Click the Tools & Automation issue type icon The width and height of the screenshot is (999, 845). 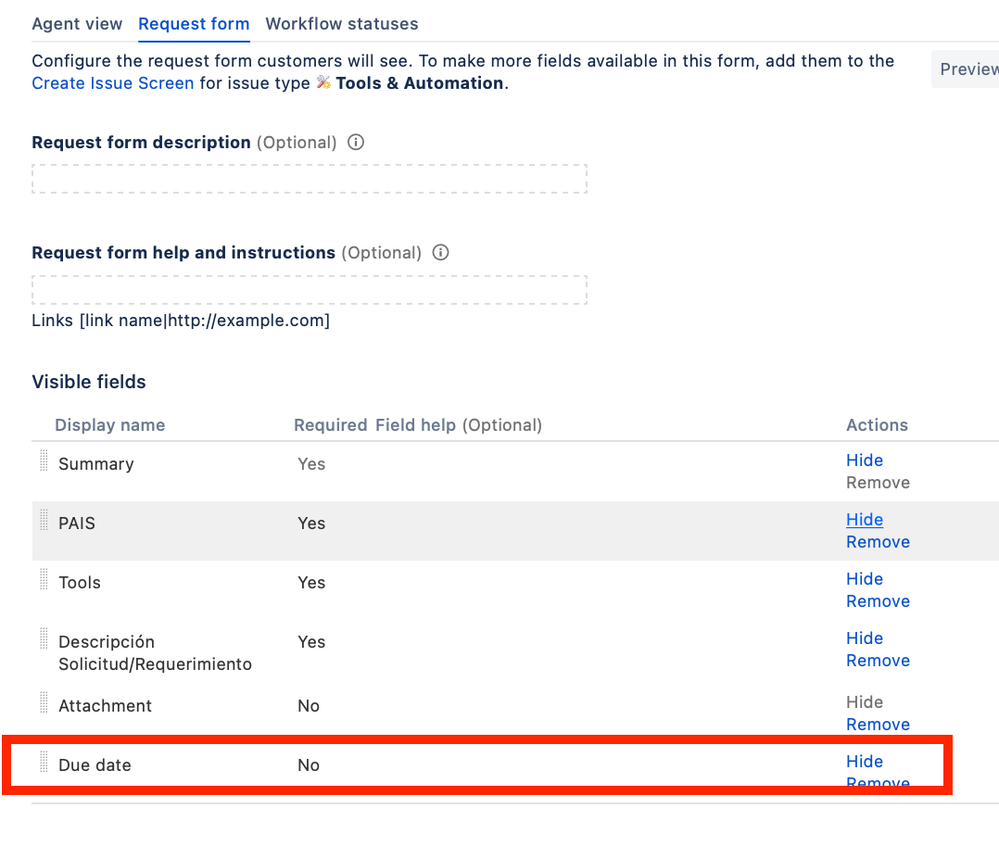[x=324, y=83]
